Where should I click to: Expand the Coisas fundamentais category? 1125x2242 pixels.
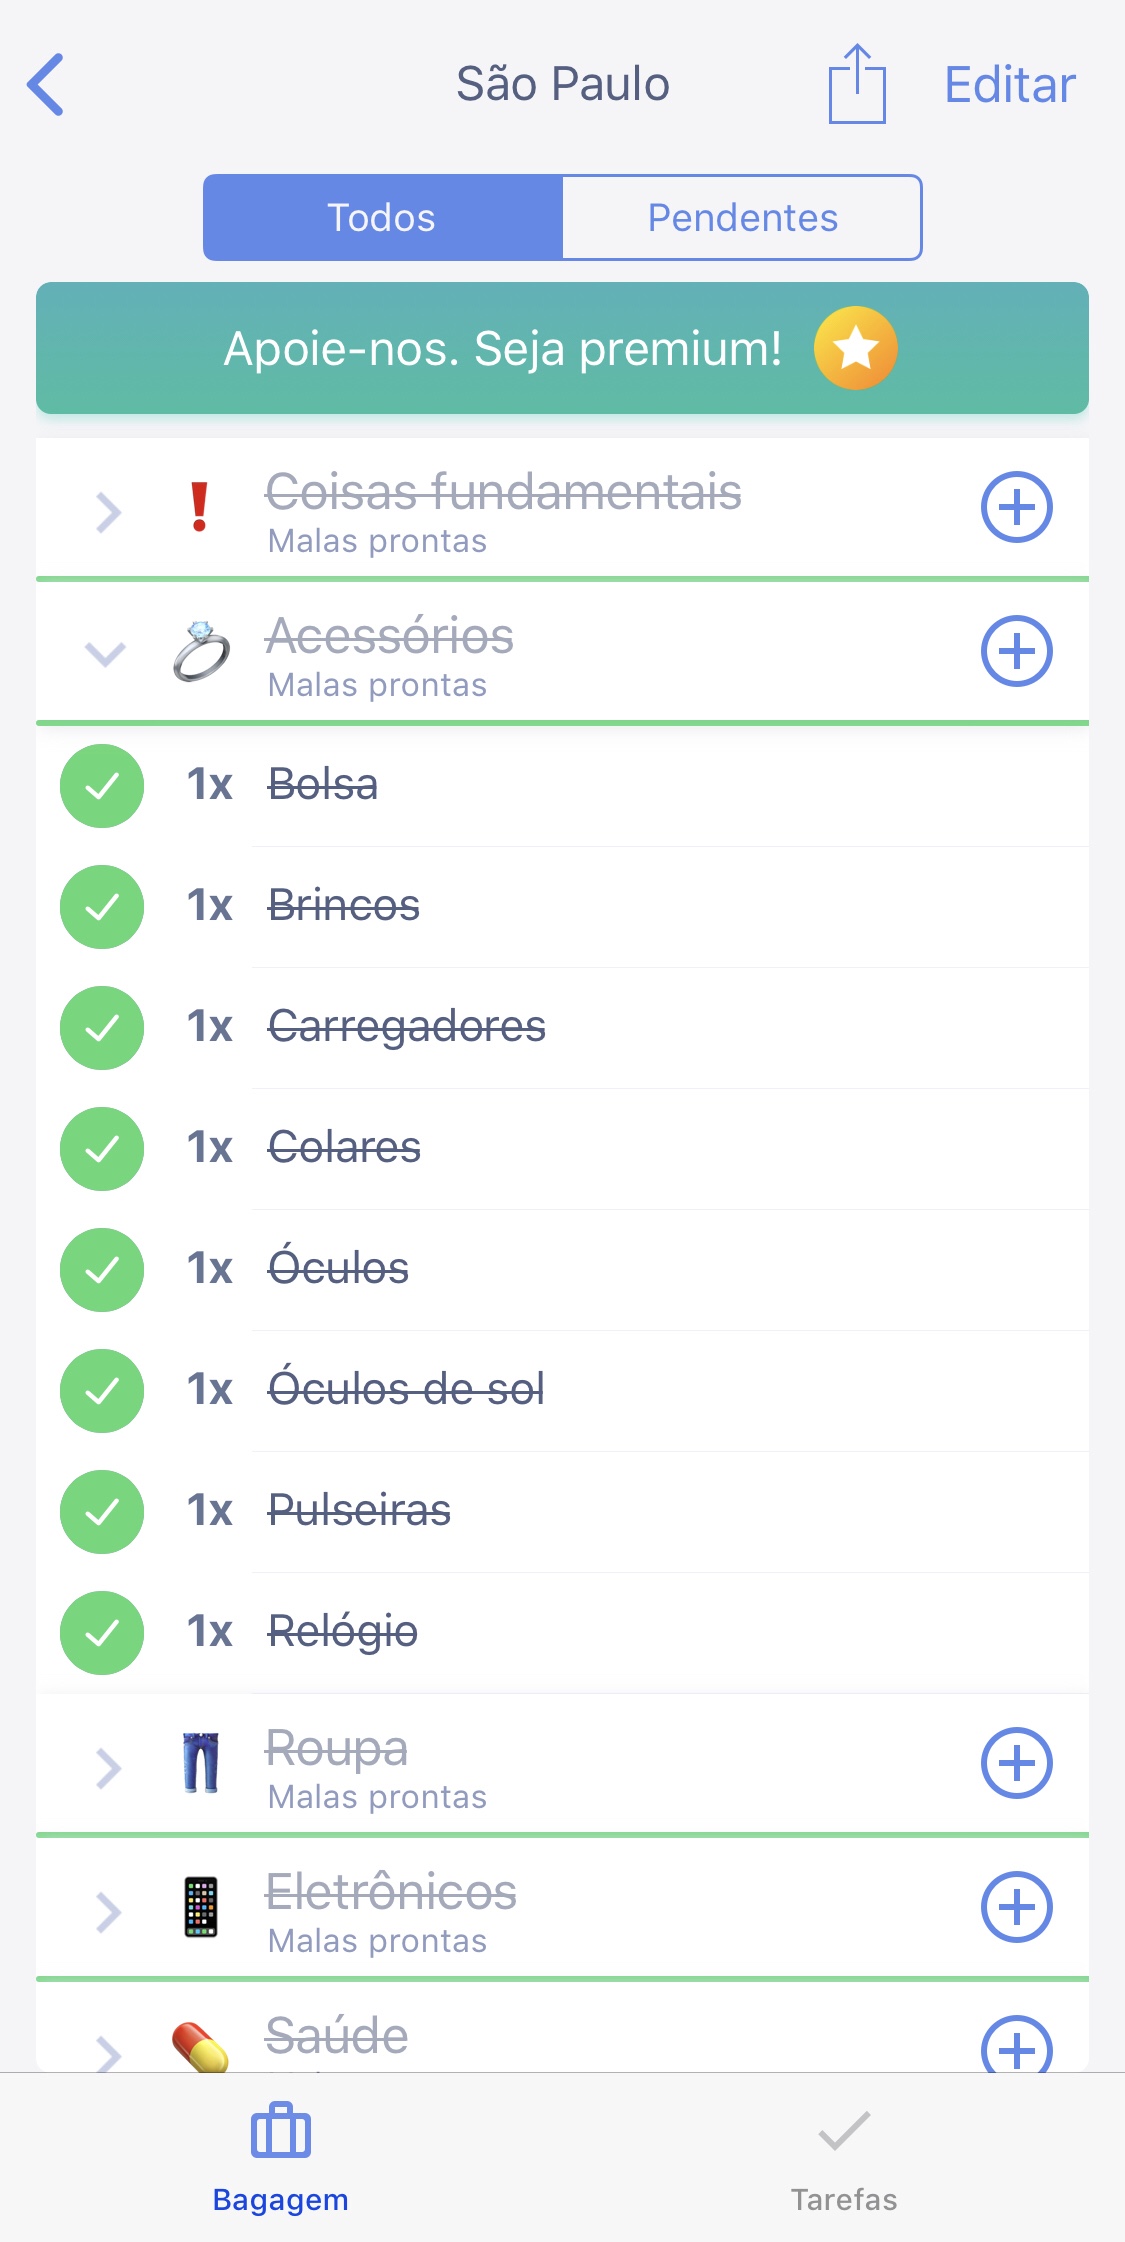(108, 512)
